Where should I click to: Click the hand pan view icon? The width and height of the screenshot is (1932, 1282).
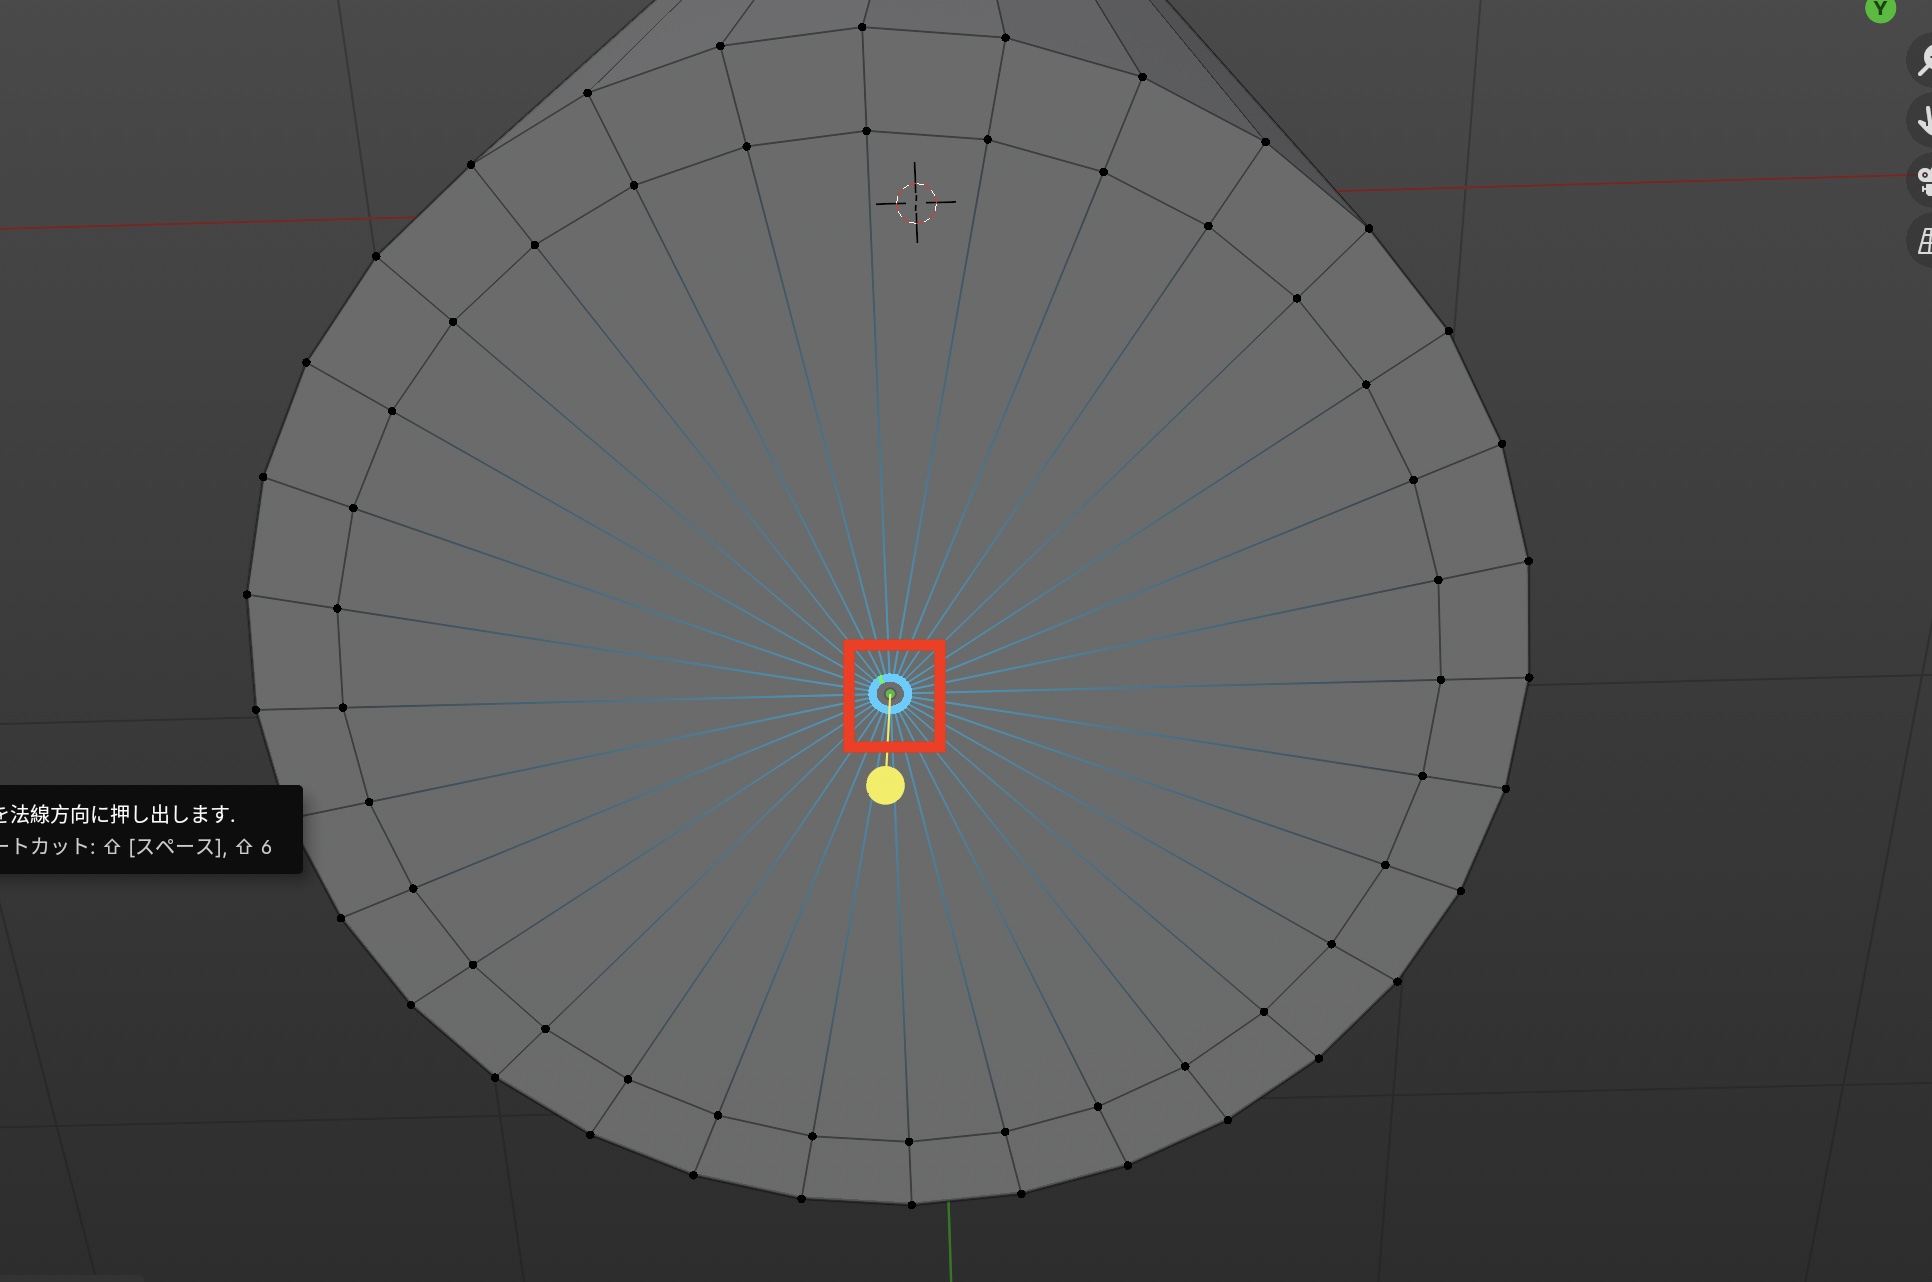click(1922, 121)
